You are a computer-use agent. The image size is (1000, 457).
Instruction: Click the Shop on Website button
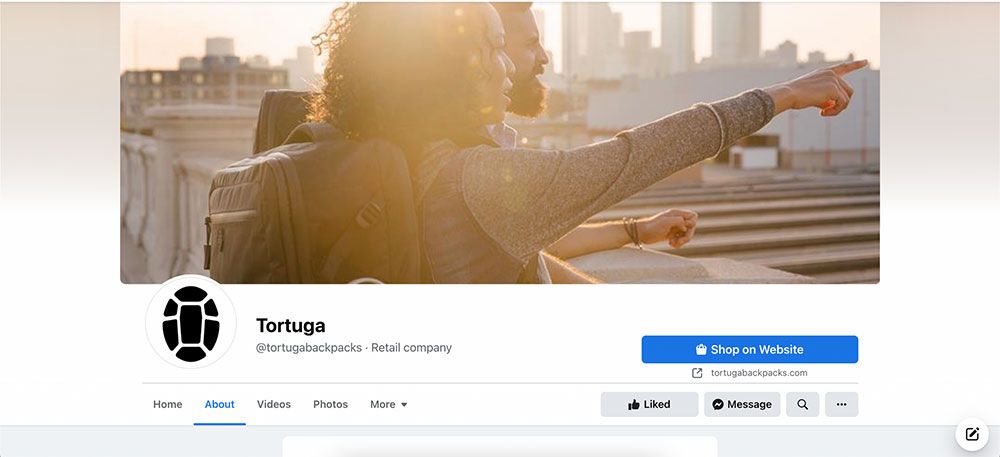click(749, 349)
